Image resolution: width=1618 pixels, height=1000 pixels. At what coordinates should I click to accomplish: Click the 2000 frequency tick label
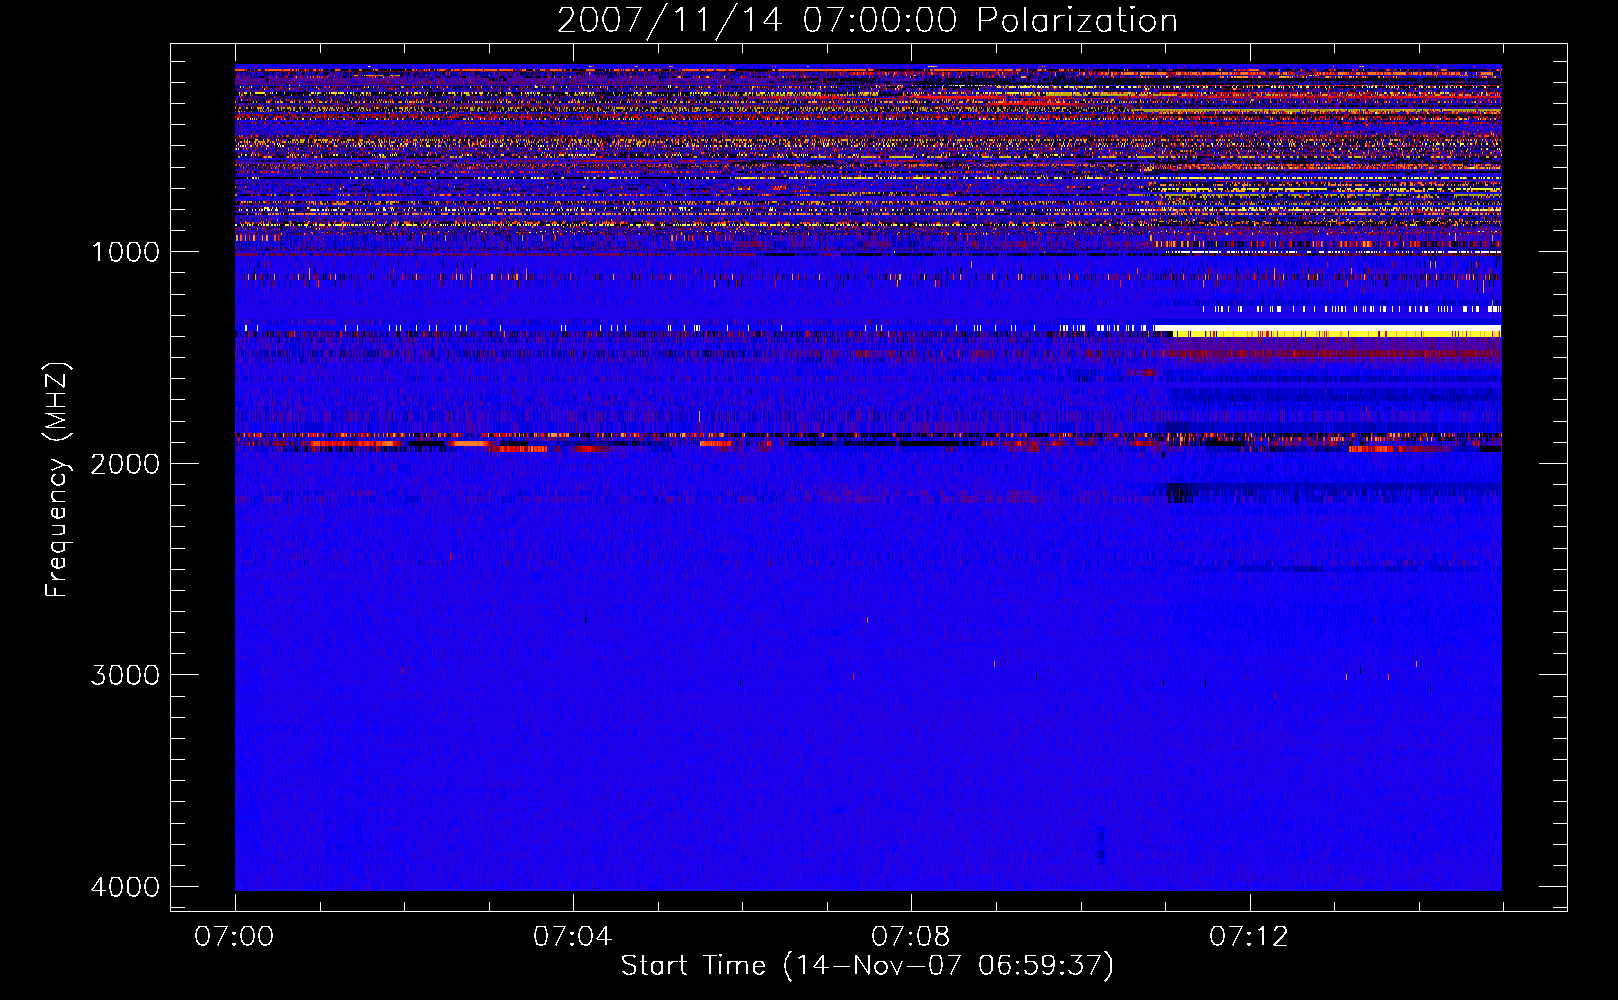pyautogui.click(x=126, y=464)
